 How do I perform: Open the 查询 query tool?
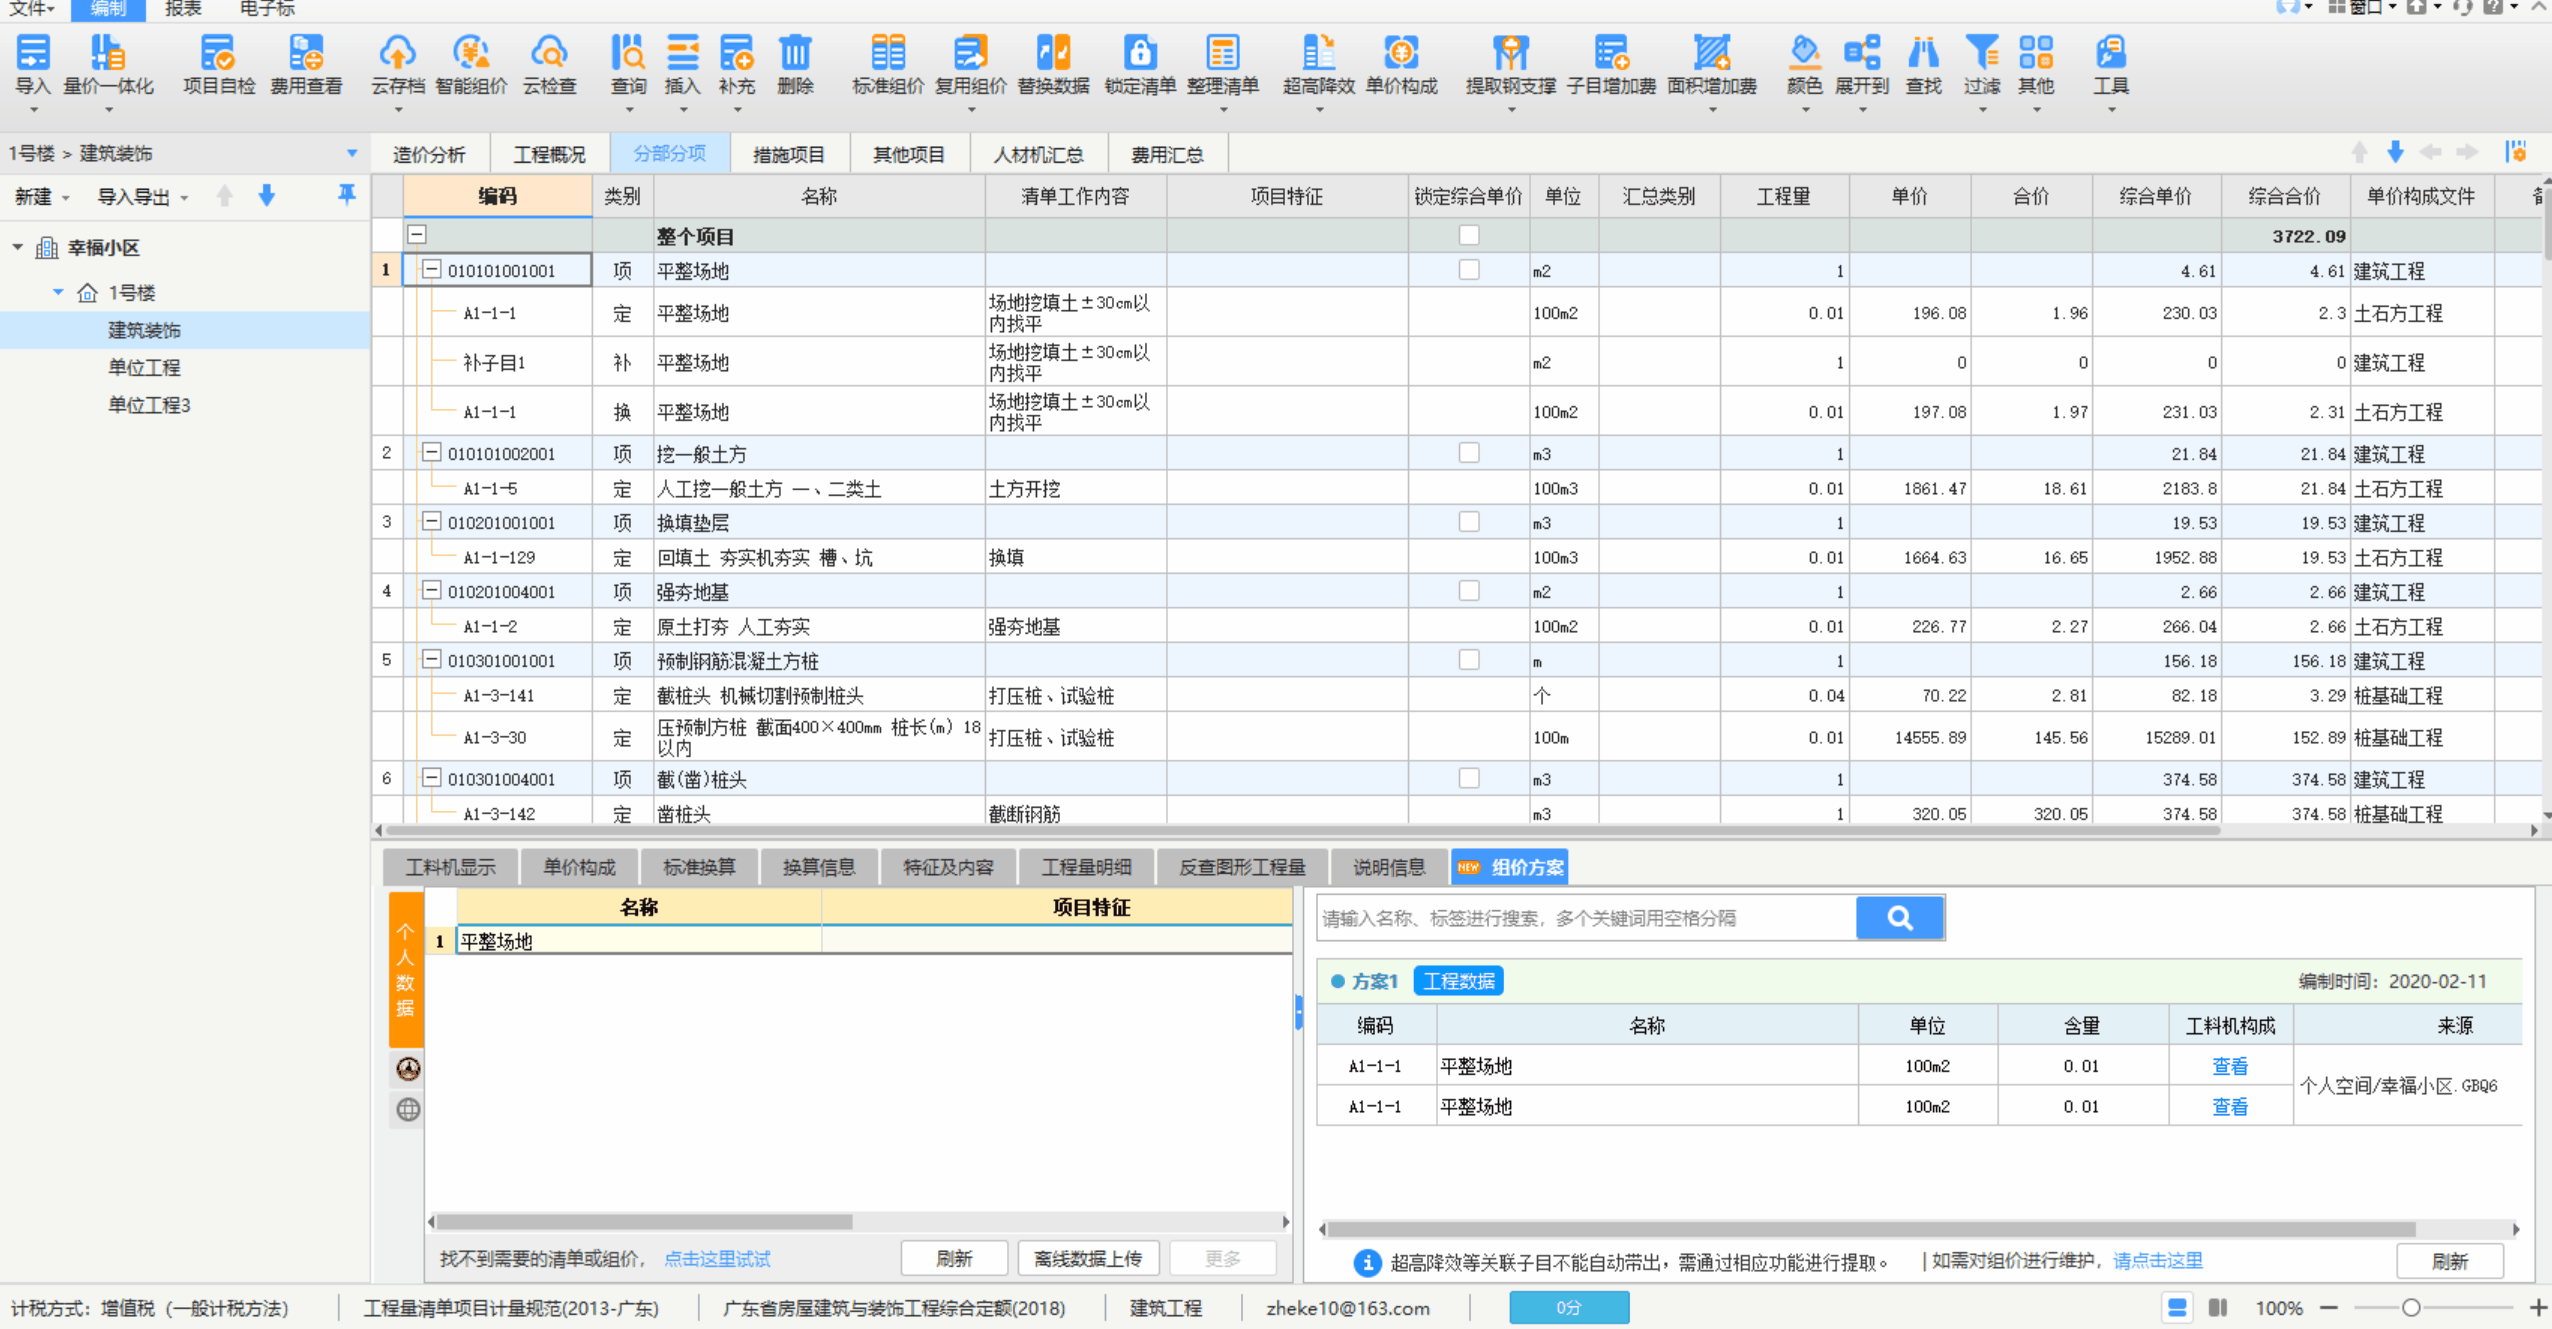click(x=628, y=64)
